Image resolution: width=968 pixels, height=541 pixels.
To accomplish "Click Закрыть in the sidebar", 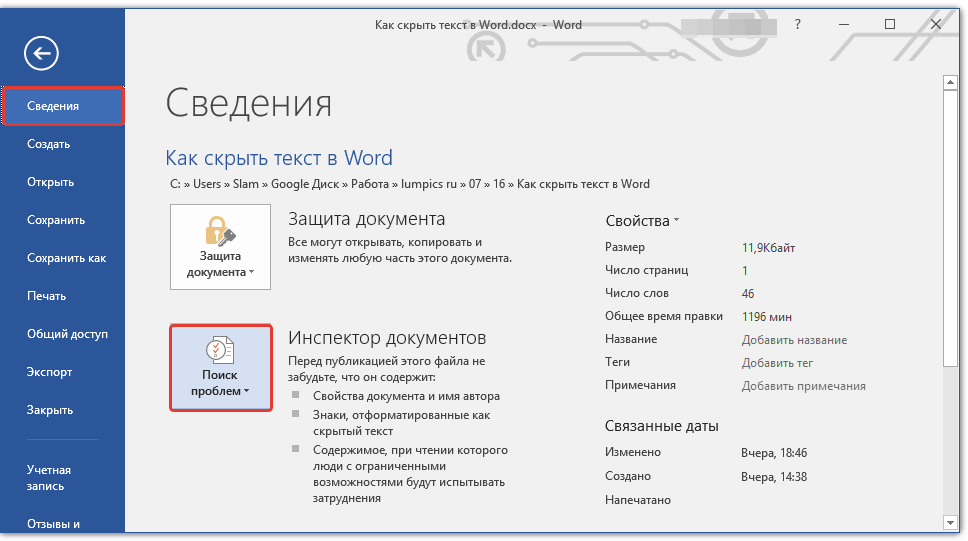I will click(50, 410).
